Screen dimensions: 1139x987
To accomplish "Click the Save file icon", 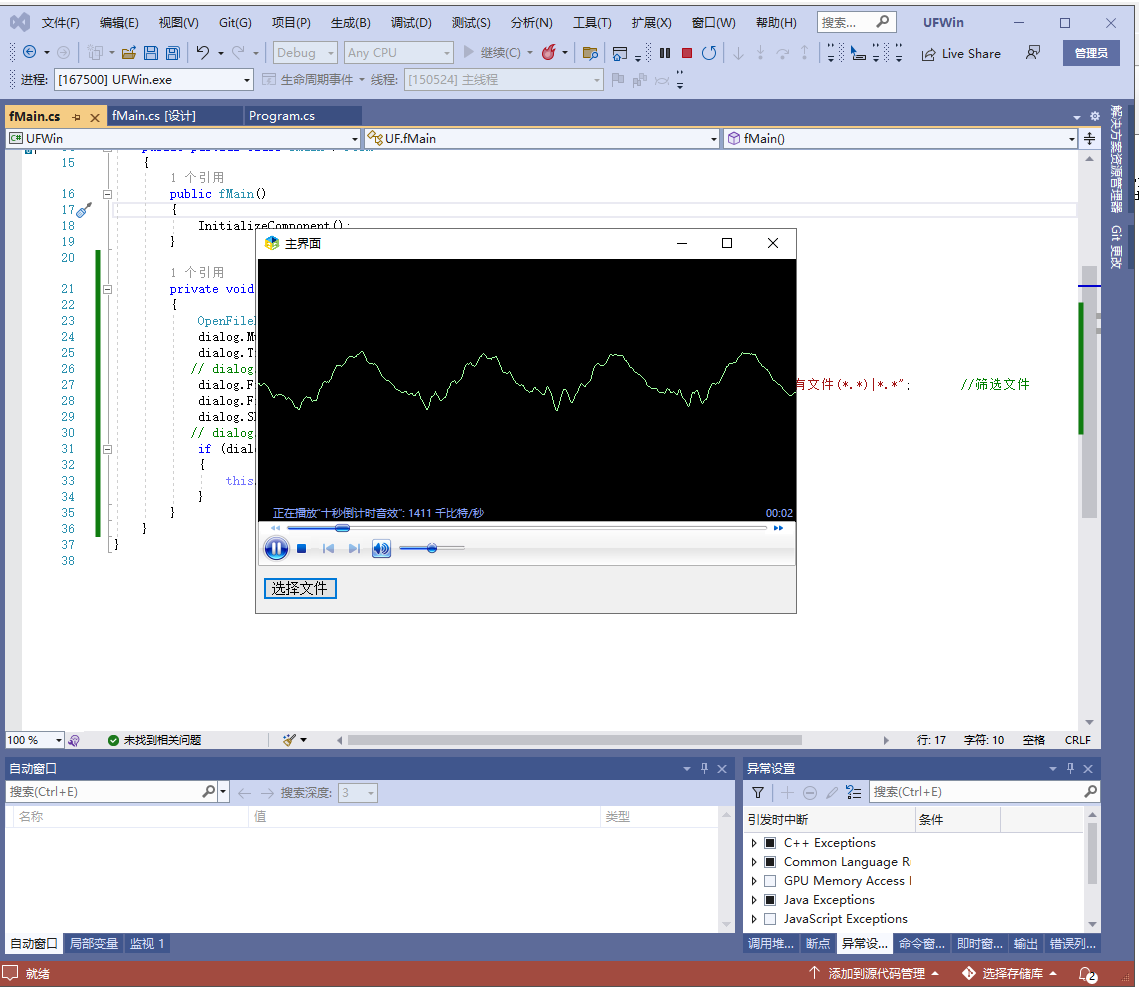I will click(x=150, y=53).
